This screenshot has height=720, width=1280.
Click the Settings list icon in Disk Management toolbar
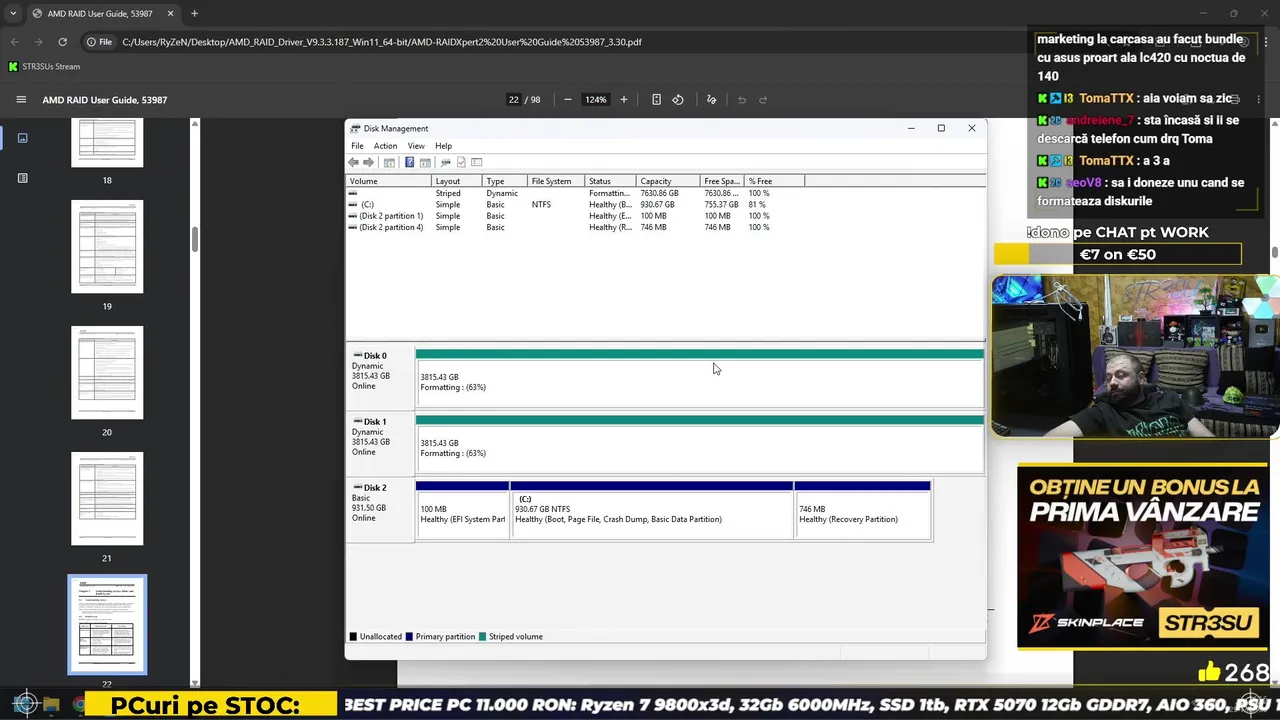477,162
